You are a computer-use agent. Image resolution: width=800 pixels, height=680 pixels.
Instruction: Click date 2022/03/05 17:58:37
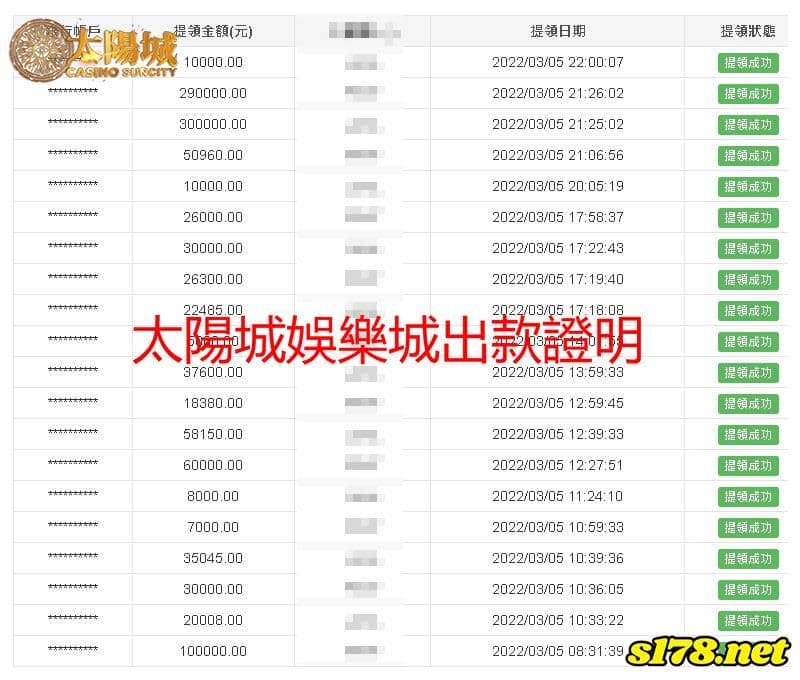tap(558, 217)
